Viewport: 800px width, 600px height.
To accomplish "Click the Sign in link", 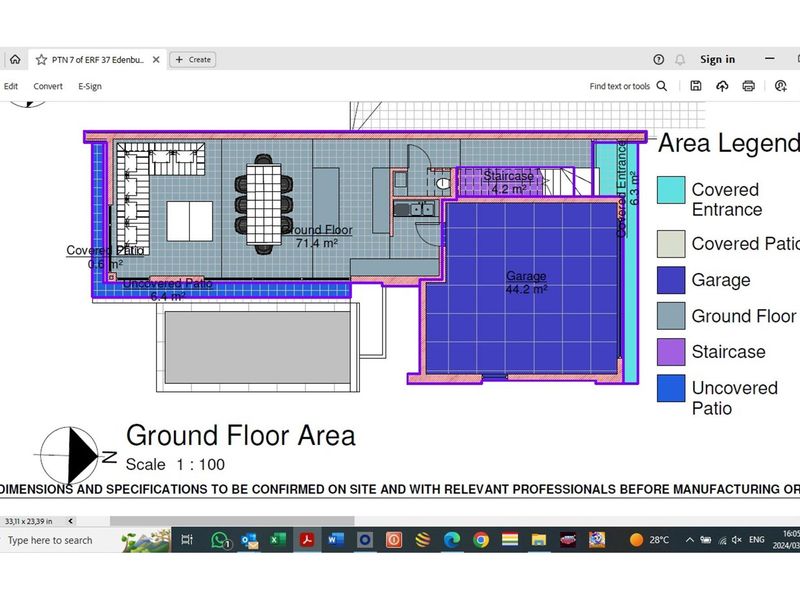I will [717, 60].
